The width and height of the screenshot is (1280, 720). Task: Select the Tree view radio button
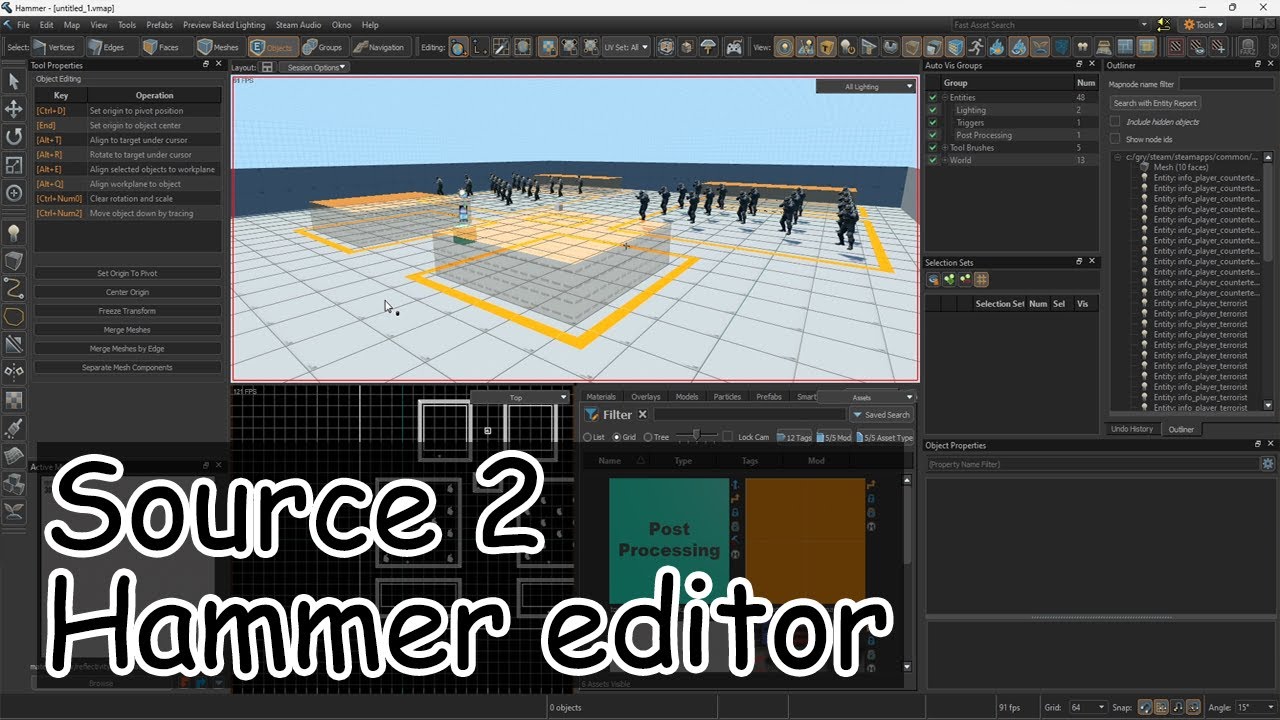click(648, 437)
